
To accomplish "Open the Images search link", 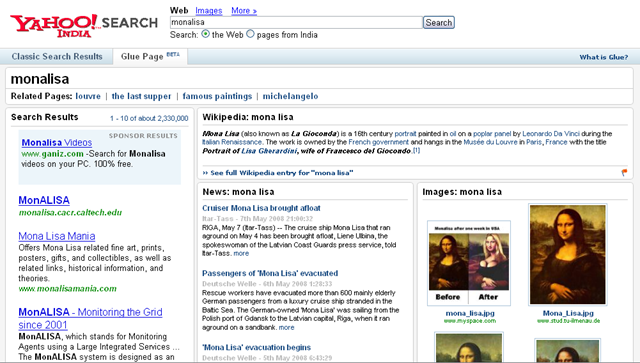I will [x=209, y=11].
